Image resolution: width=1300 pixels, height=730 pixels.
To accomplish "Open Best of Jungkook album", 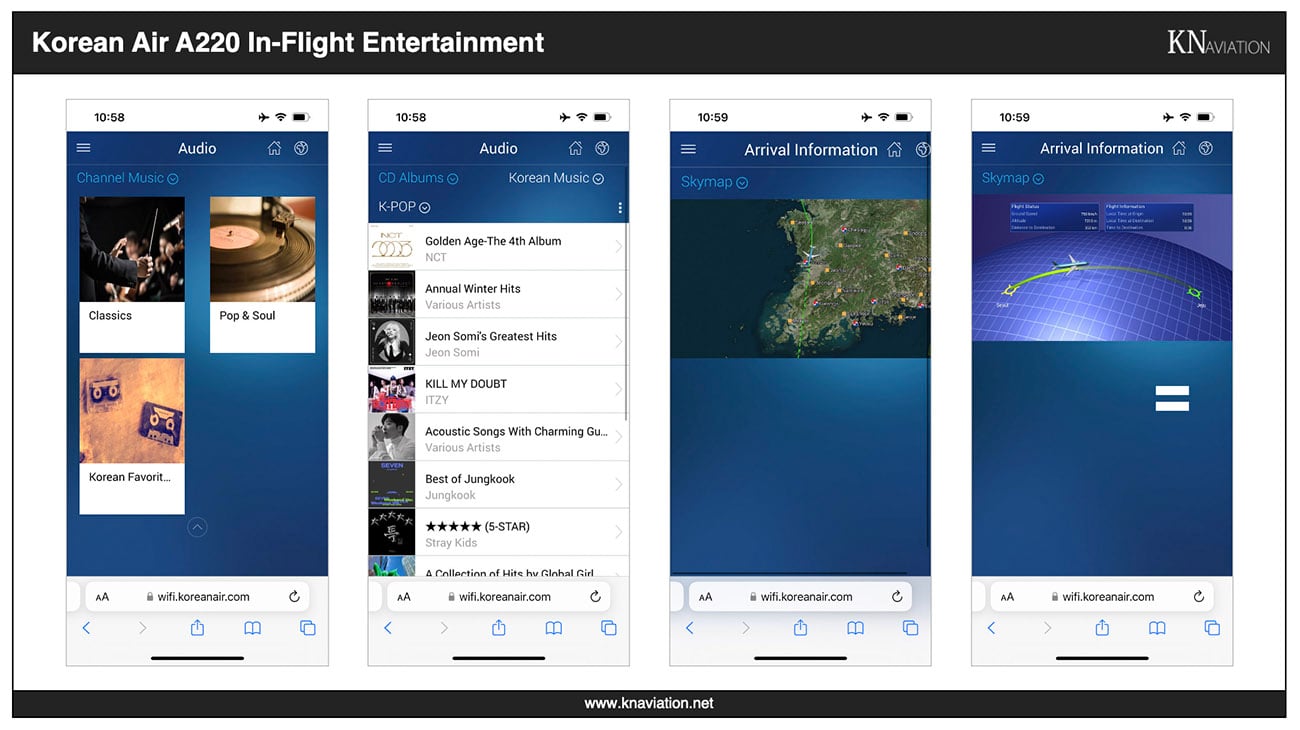I will point(498,485).
